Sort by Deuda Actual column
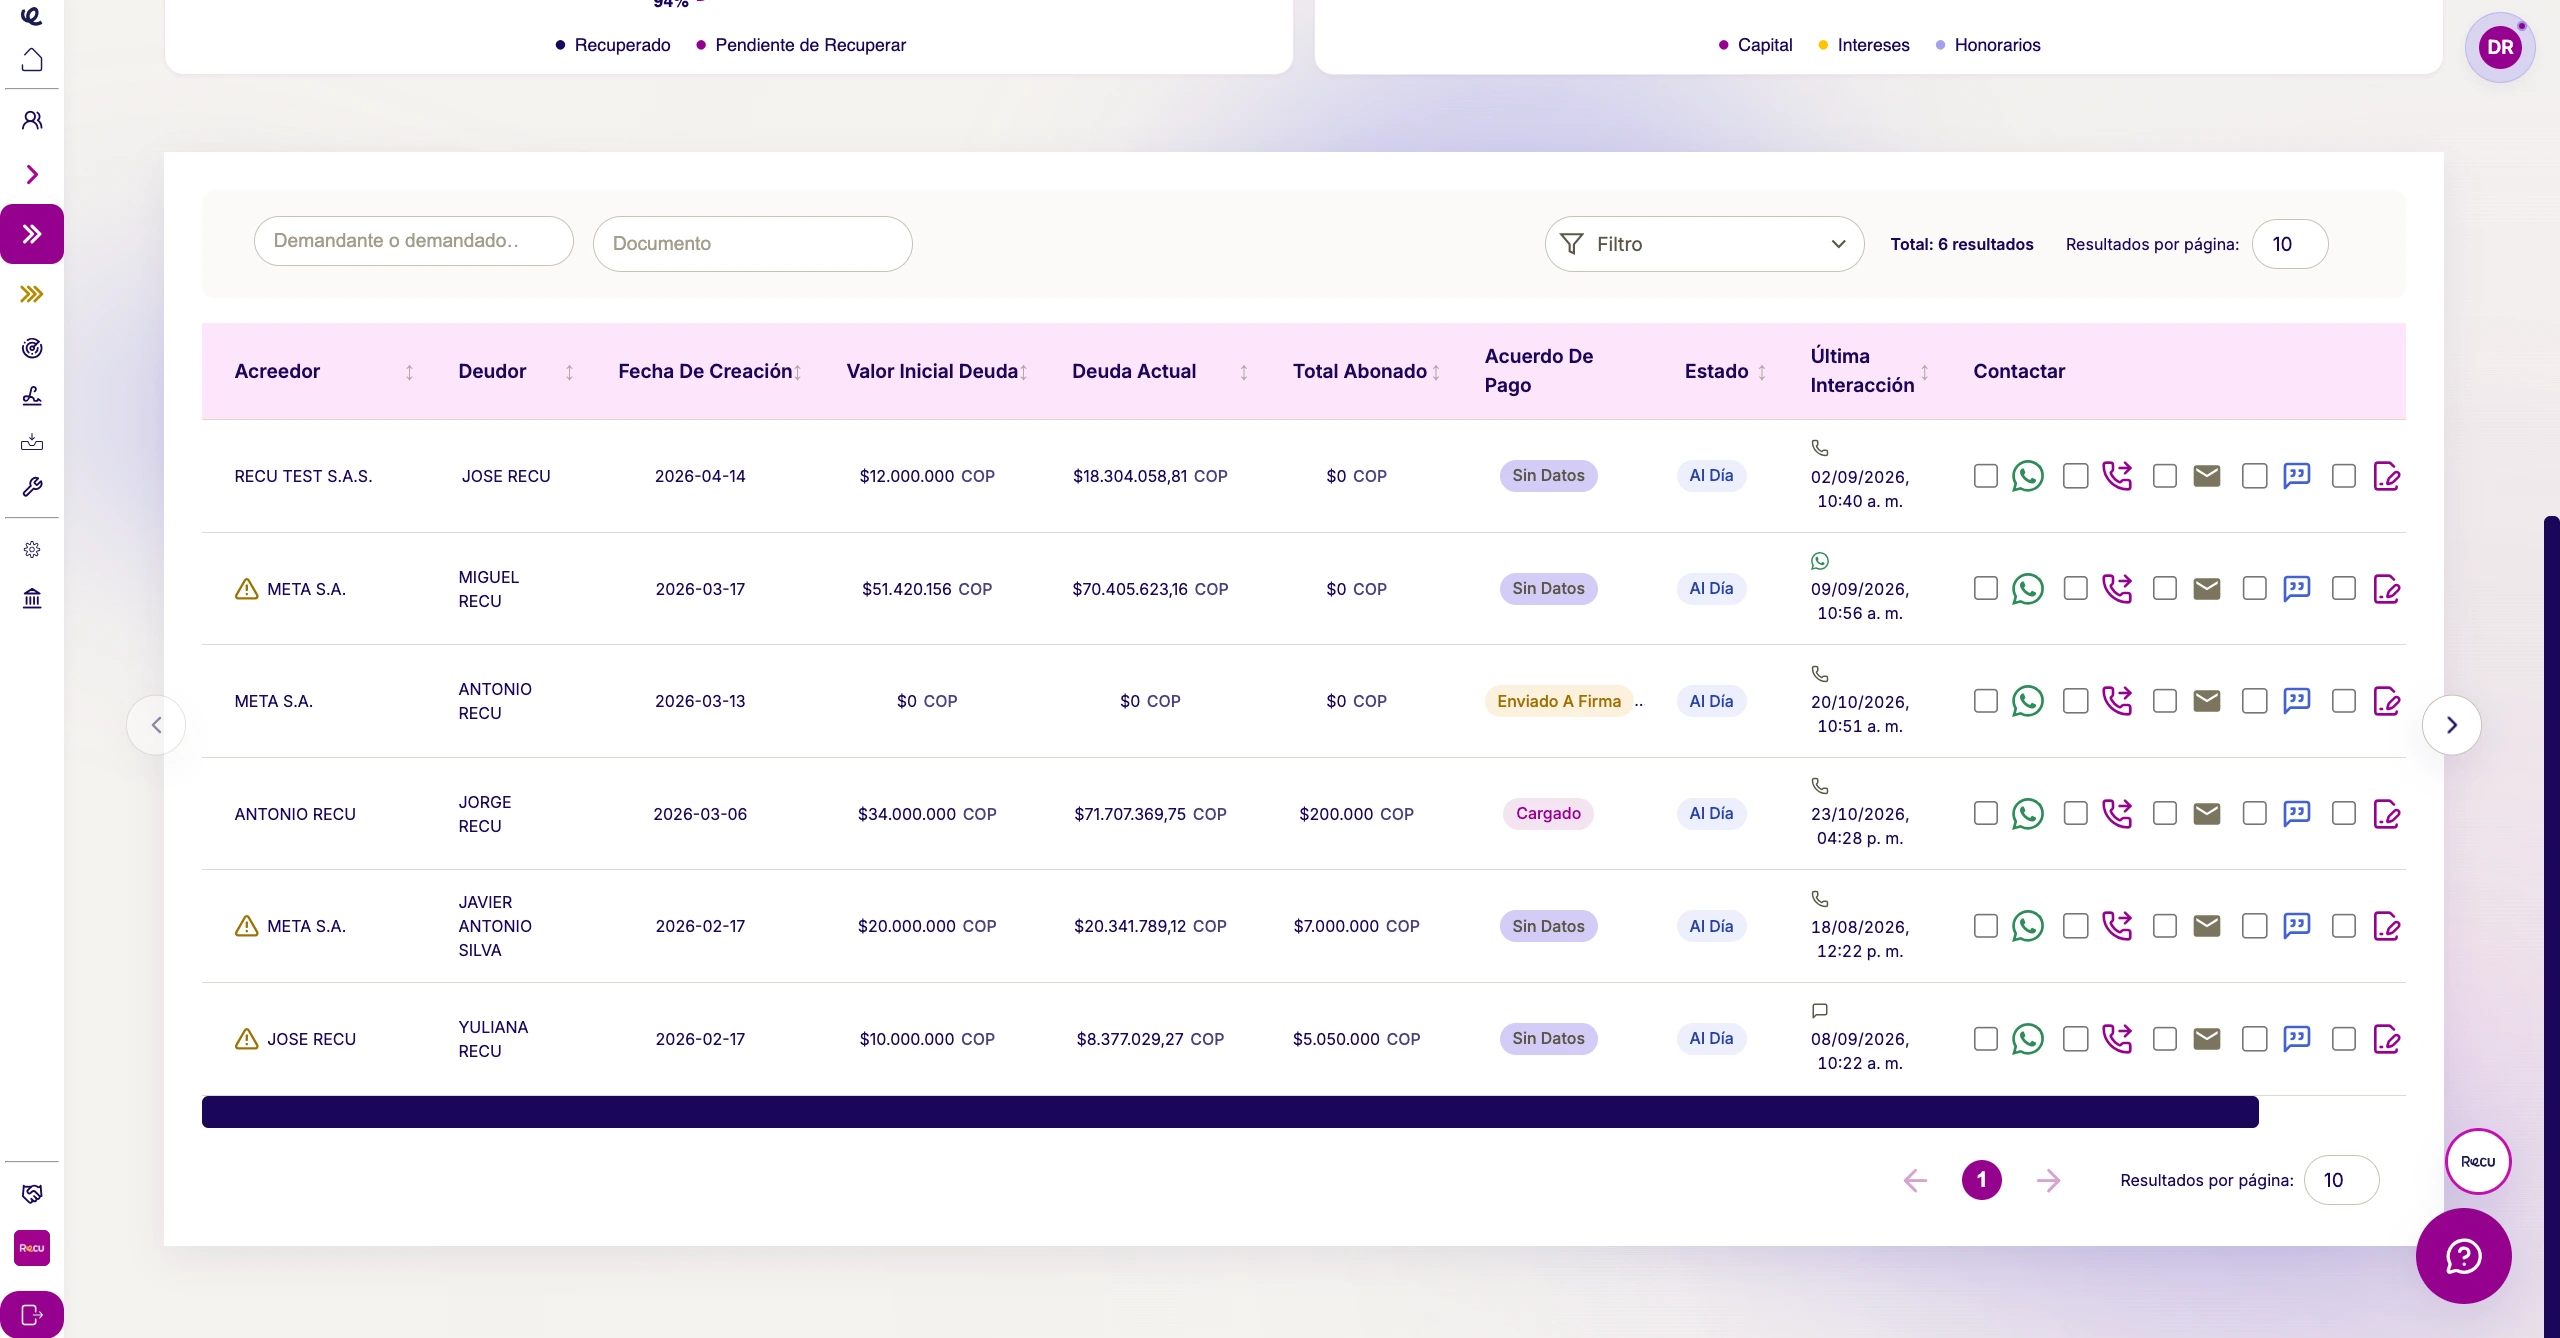2560x1338 pixels. pos(1243,372)
